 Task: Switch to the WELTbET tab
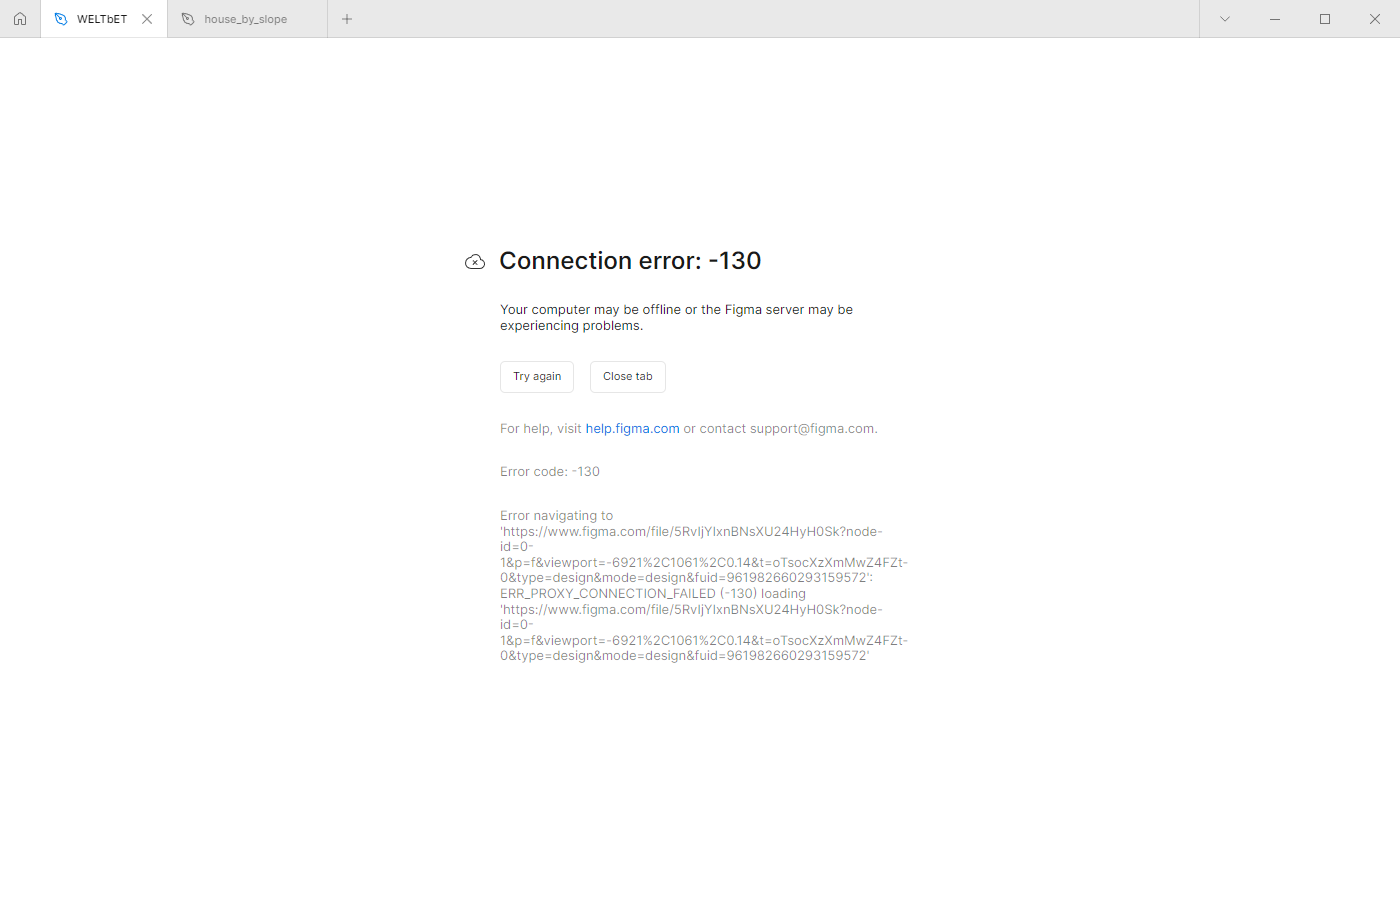click(x=103, y=19)
